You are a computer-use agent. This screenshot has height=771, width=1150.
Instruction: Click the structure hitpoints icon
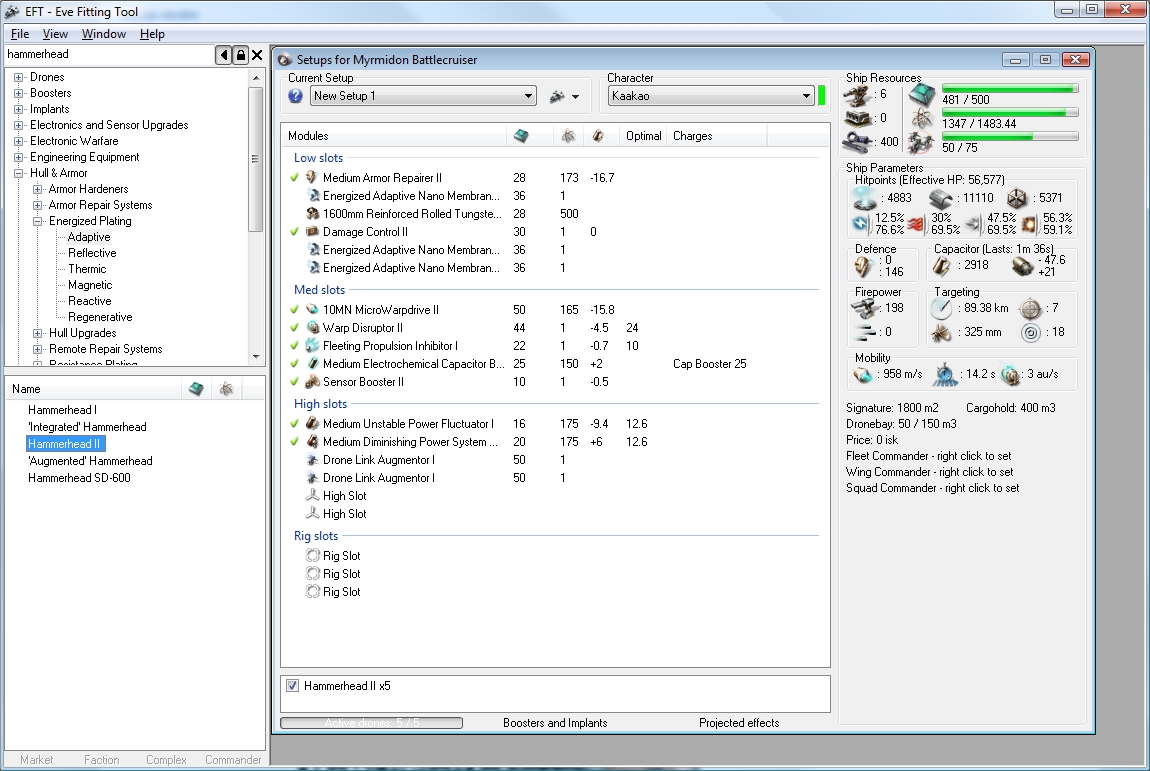pyautogui.click(x=1017, y=198)
